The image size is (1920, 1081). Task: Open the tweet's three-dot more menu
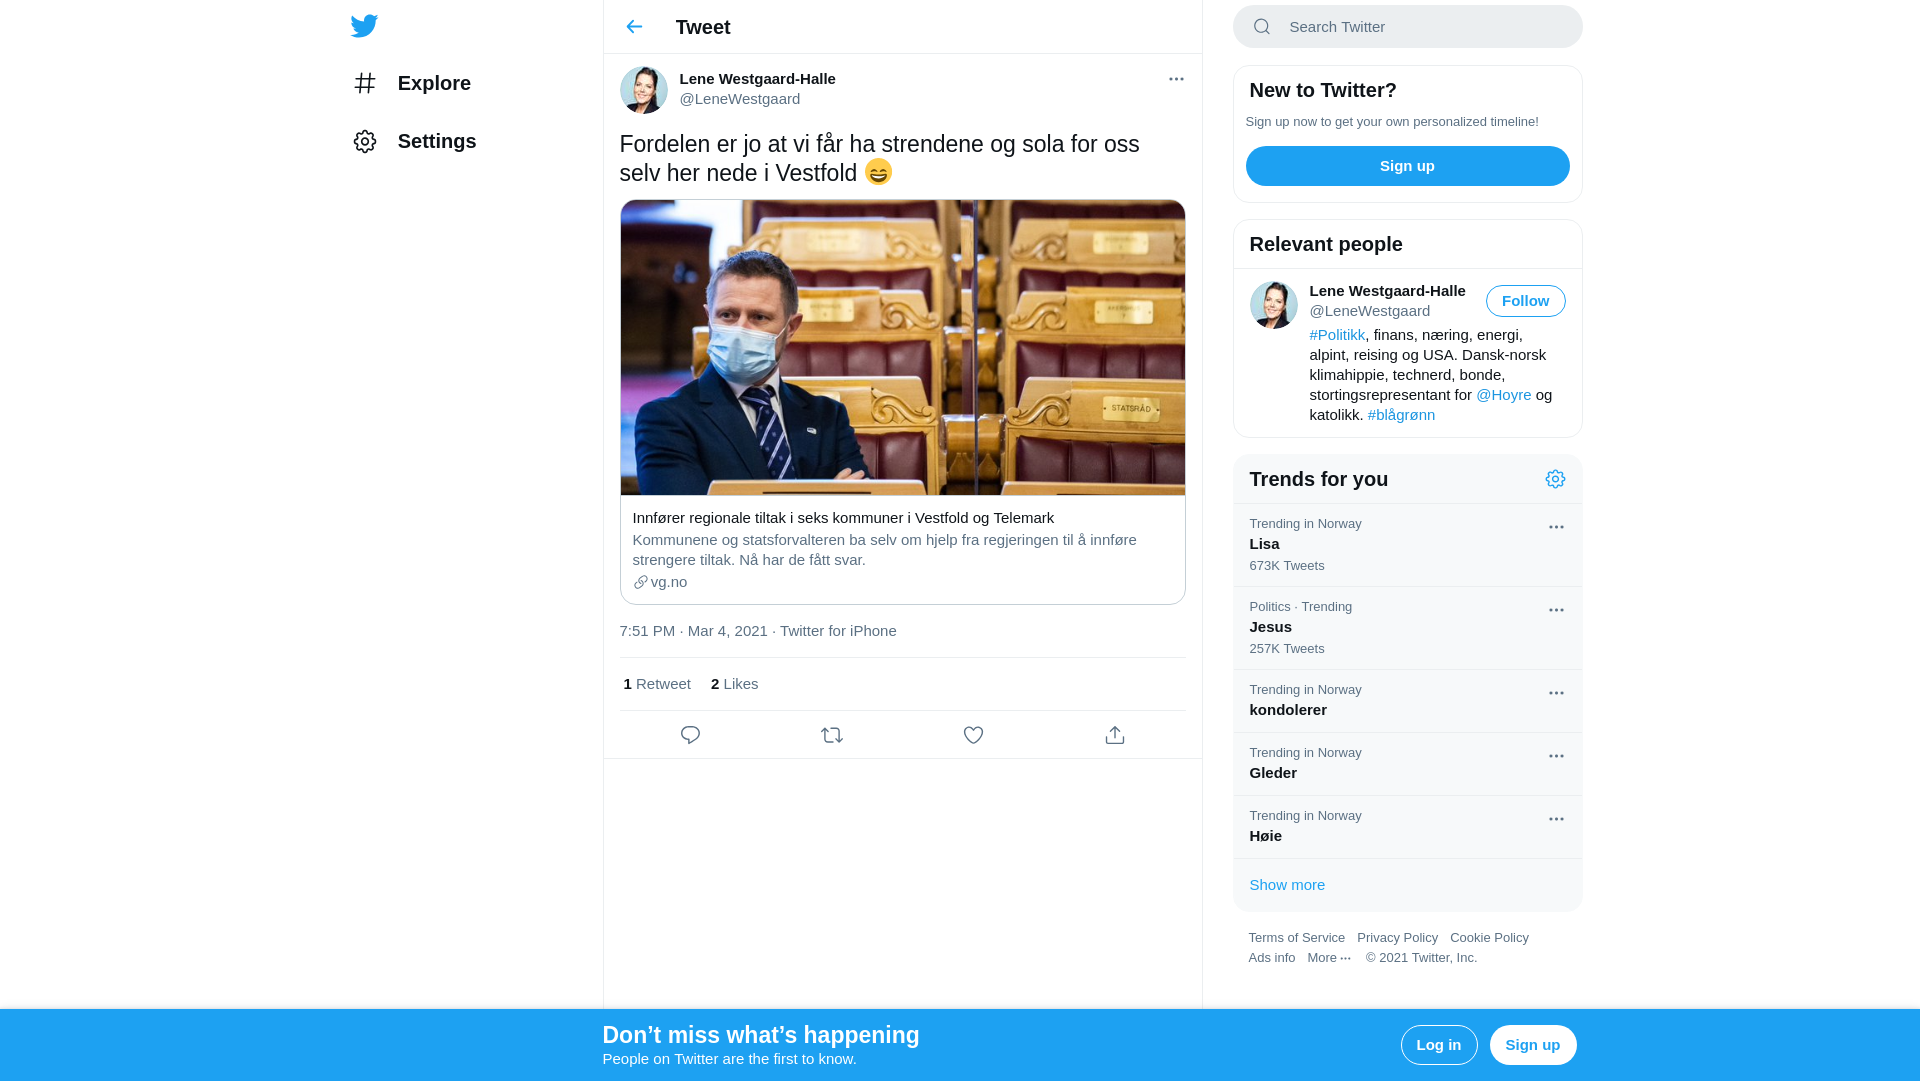1176,79
